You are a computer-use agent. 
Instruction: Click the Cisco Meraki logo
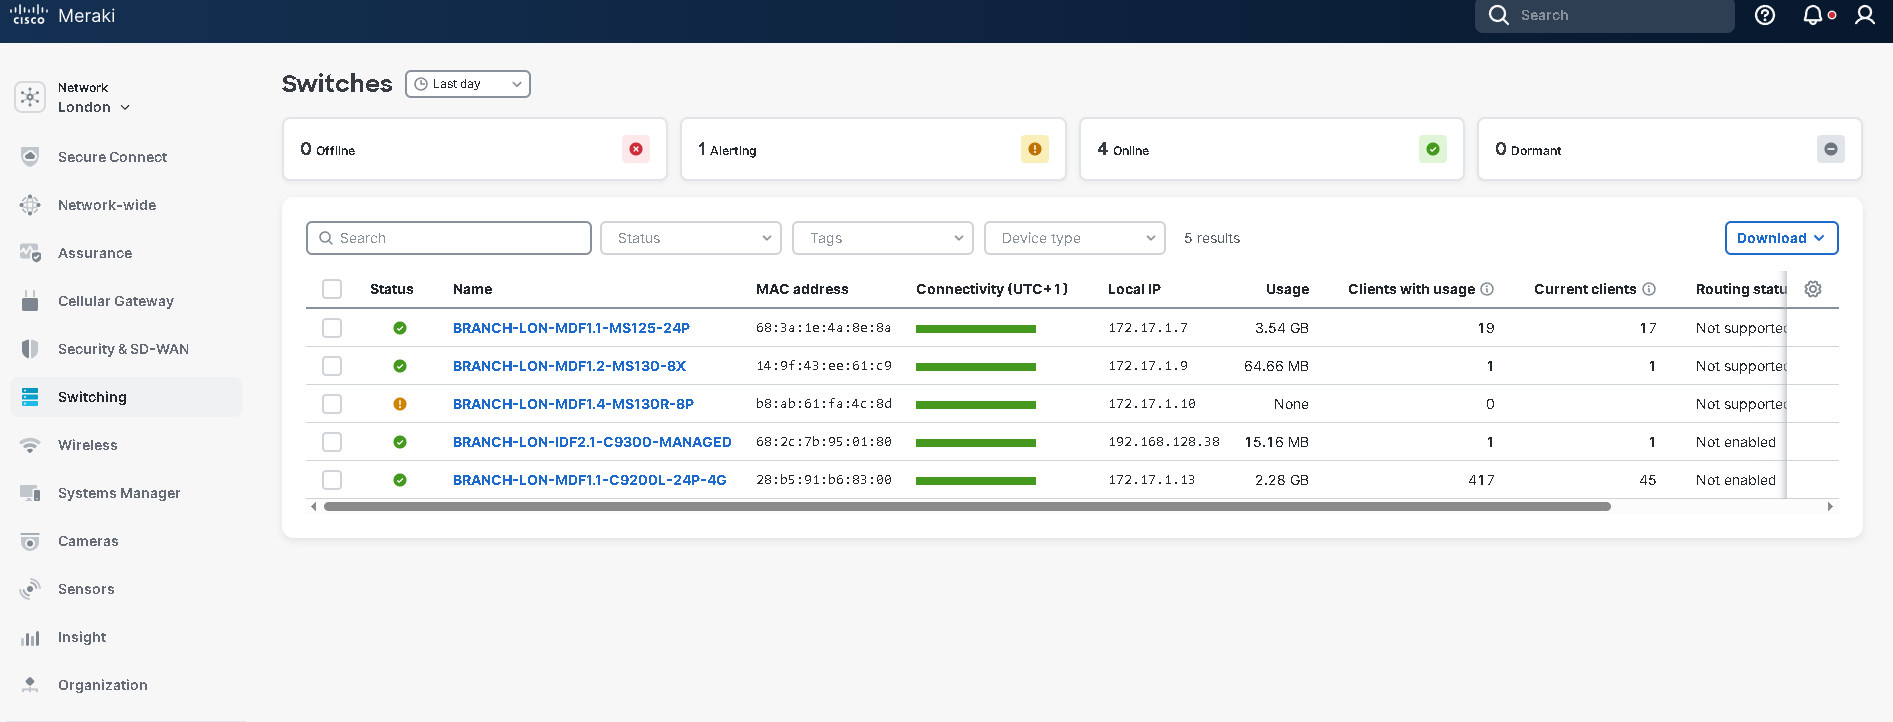[x=62, y=15]
